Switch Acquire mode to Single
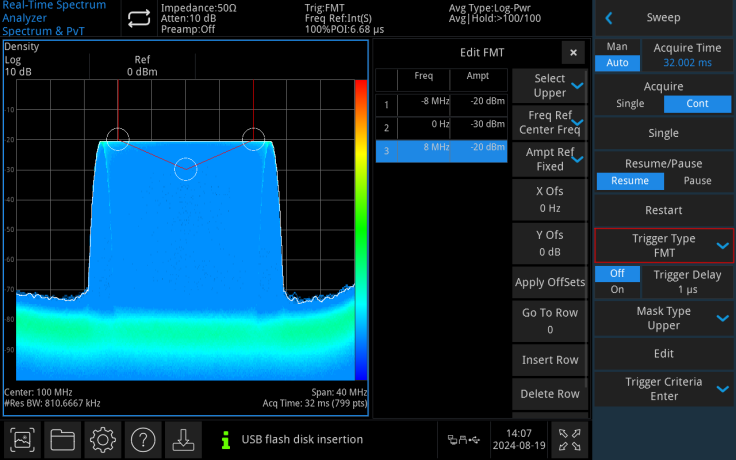Image resolution: width=736 pixels, height=460 pixels. [630, 104]
